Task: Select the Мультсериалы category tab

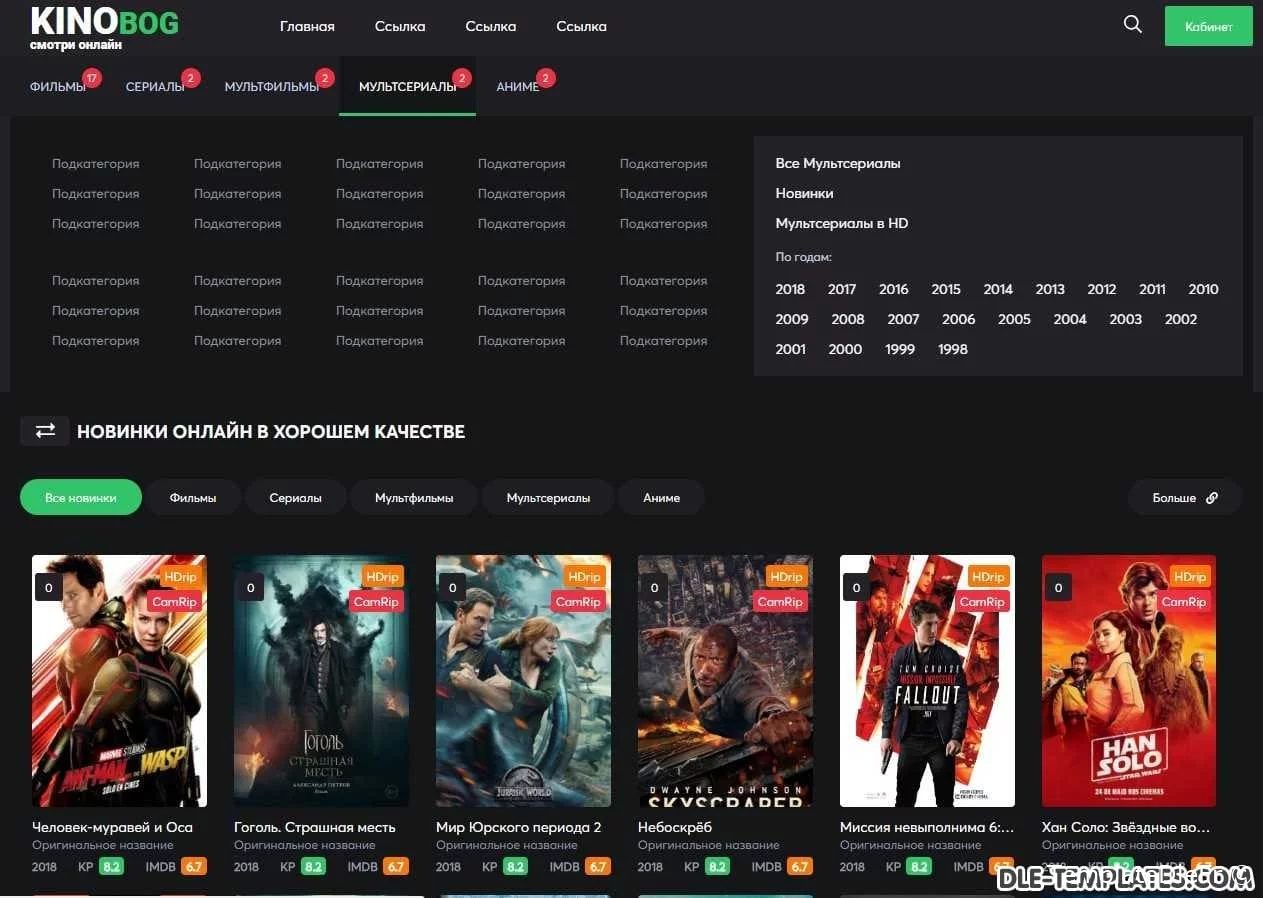Action: [x=407, y=87]
